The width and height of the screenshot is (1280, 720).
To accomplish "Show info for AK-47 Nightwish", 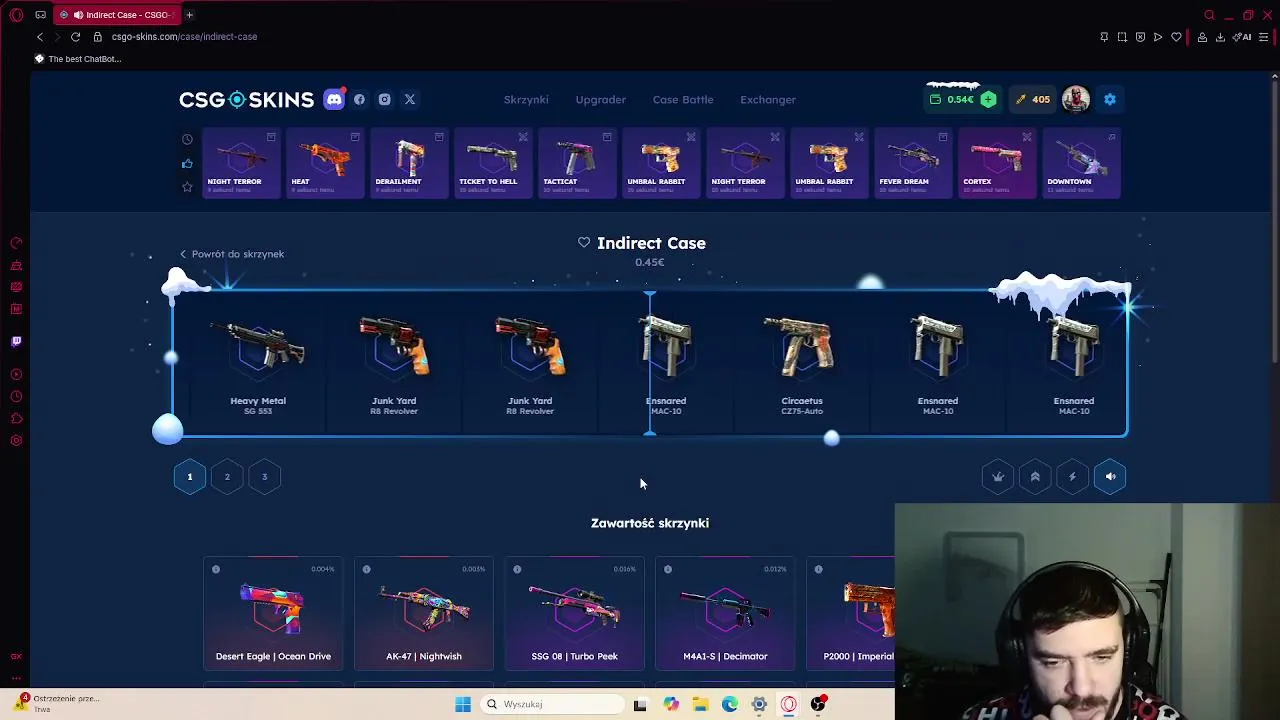I will pos(366,569).
